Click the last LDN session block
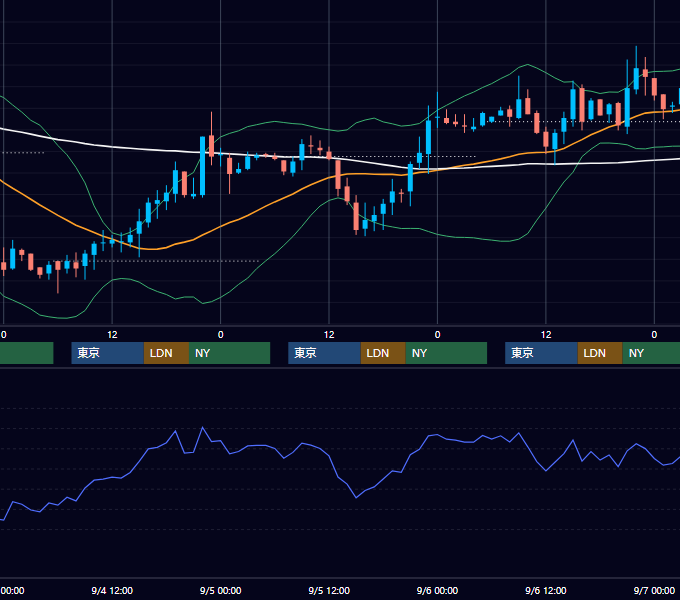The width and height of the screenshot is (680, 600). point(600,353)
